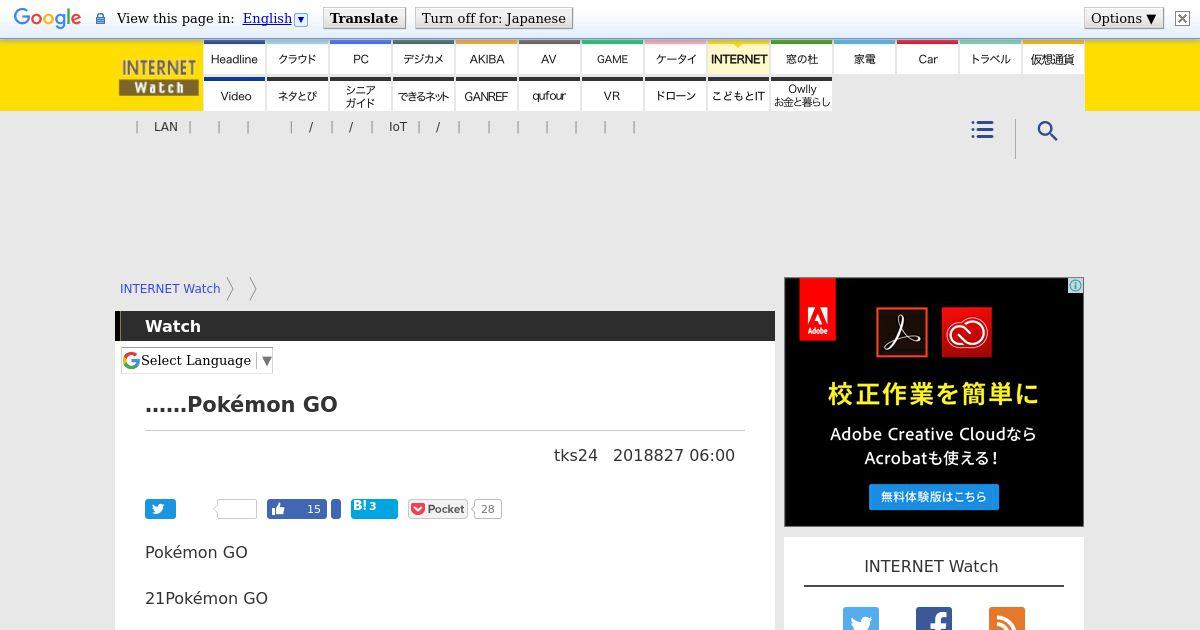Open the PC tab
1200x630 pixels.
tap(360, 59)
